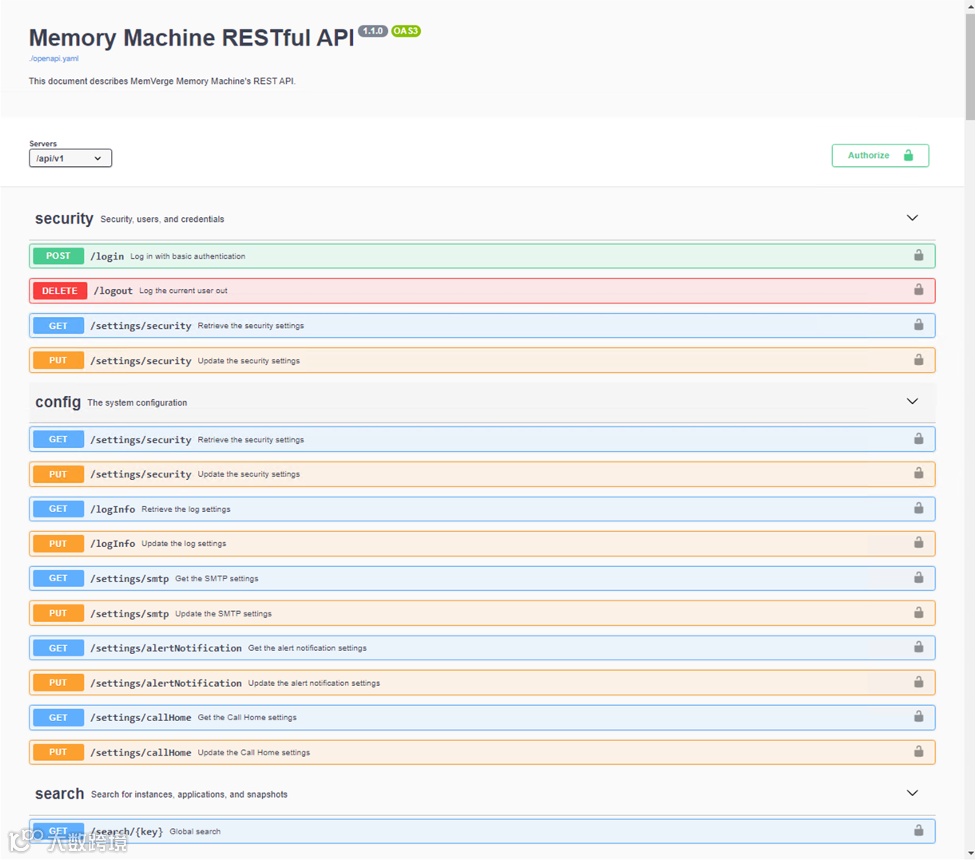Click text 'Log in with basic authentication'
Image resolution: width=977 pixels, height=860 pixels.
coord(188,256)
